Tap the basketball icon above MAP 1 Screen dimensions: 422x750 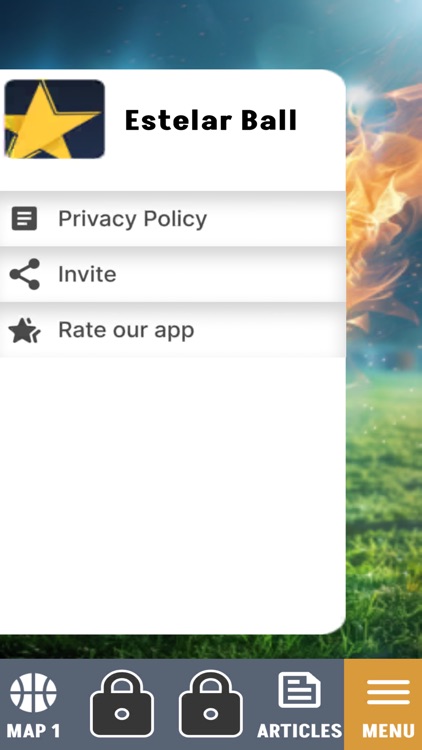(x=33, y=692)
